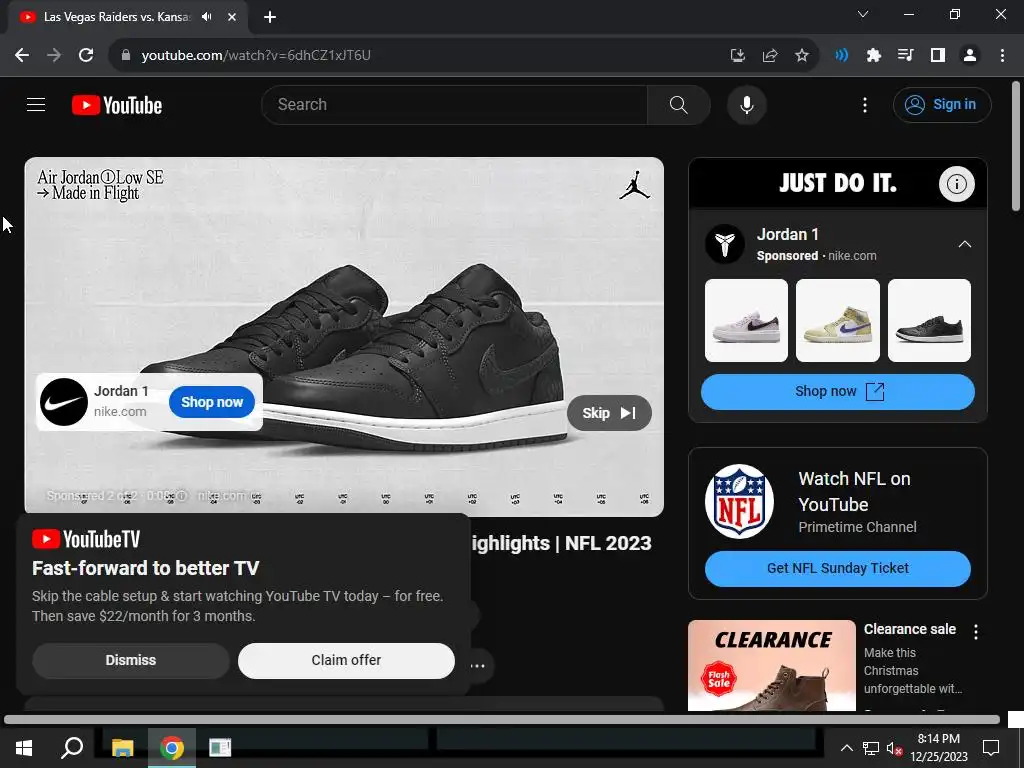
Task: Click Shop now in the sidebar ad
Action: point(837,391)
